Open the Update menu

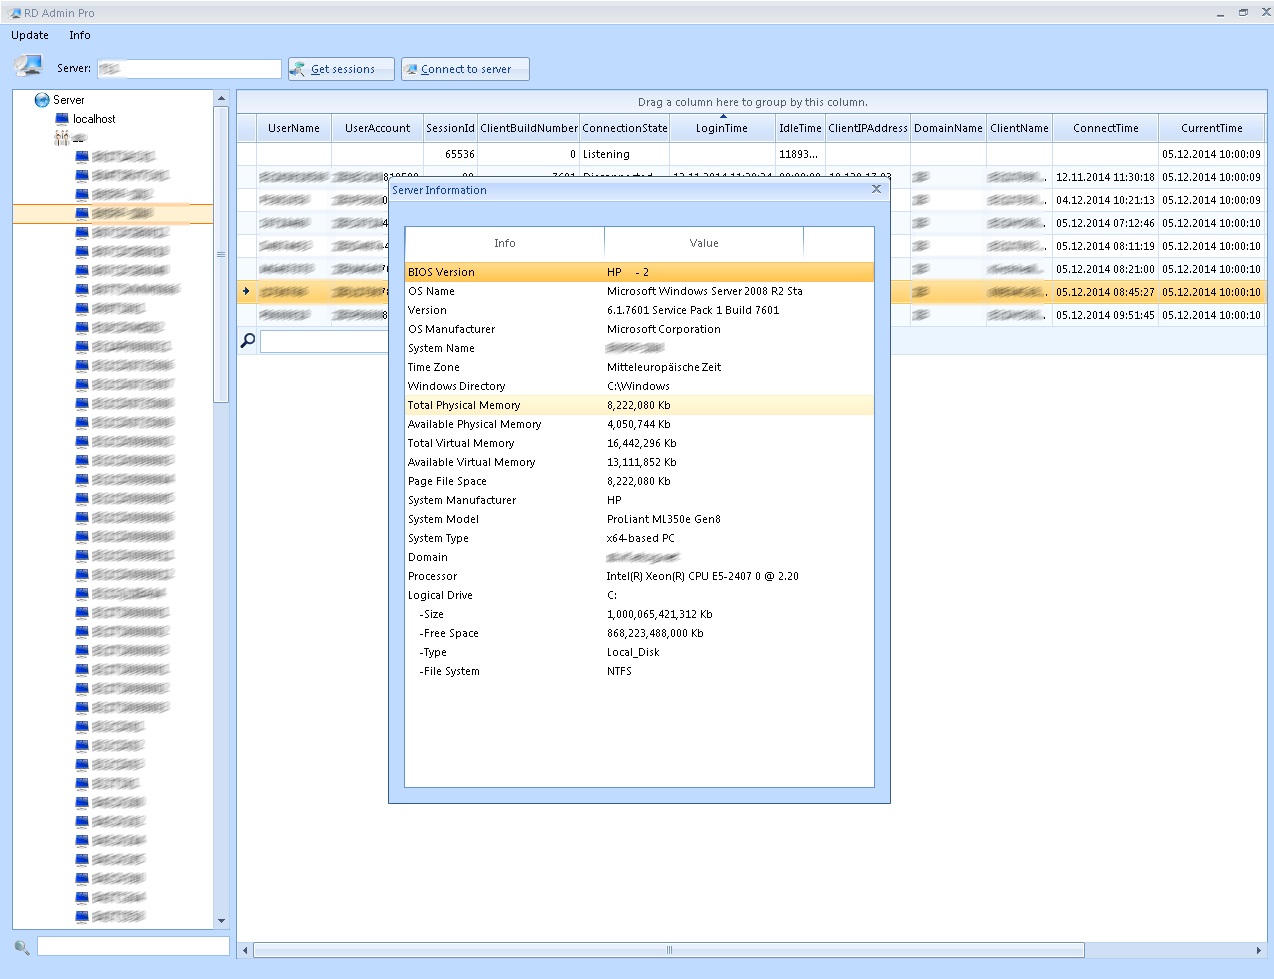pyautogui.click(x=30, y=35)
